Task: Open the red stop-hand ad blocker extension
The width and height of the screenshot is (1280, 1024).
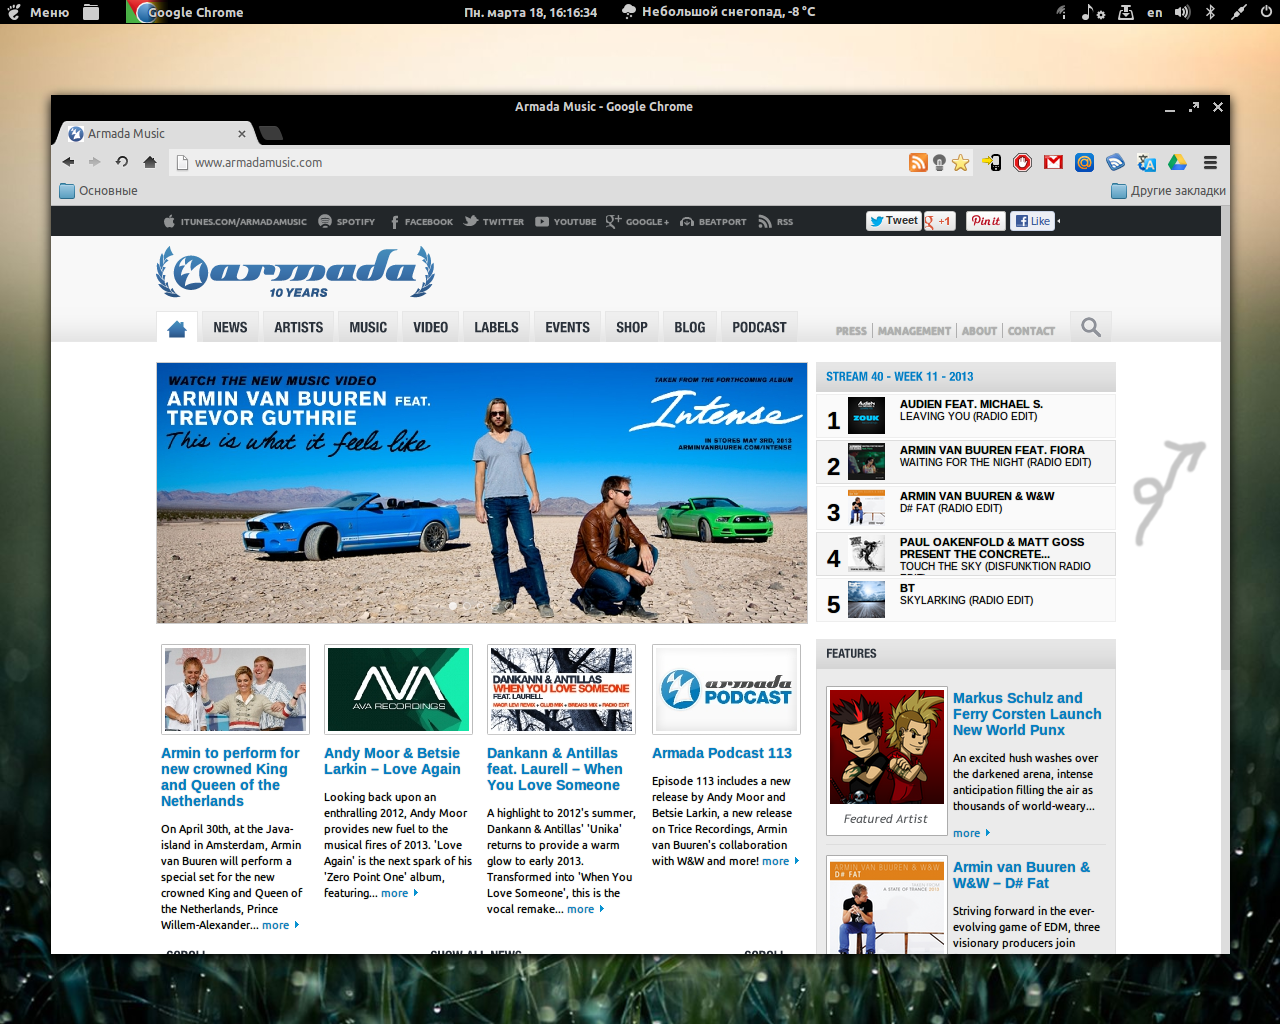Action: 1022,162
